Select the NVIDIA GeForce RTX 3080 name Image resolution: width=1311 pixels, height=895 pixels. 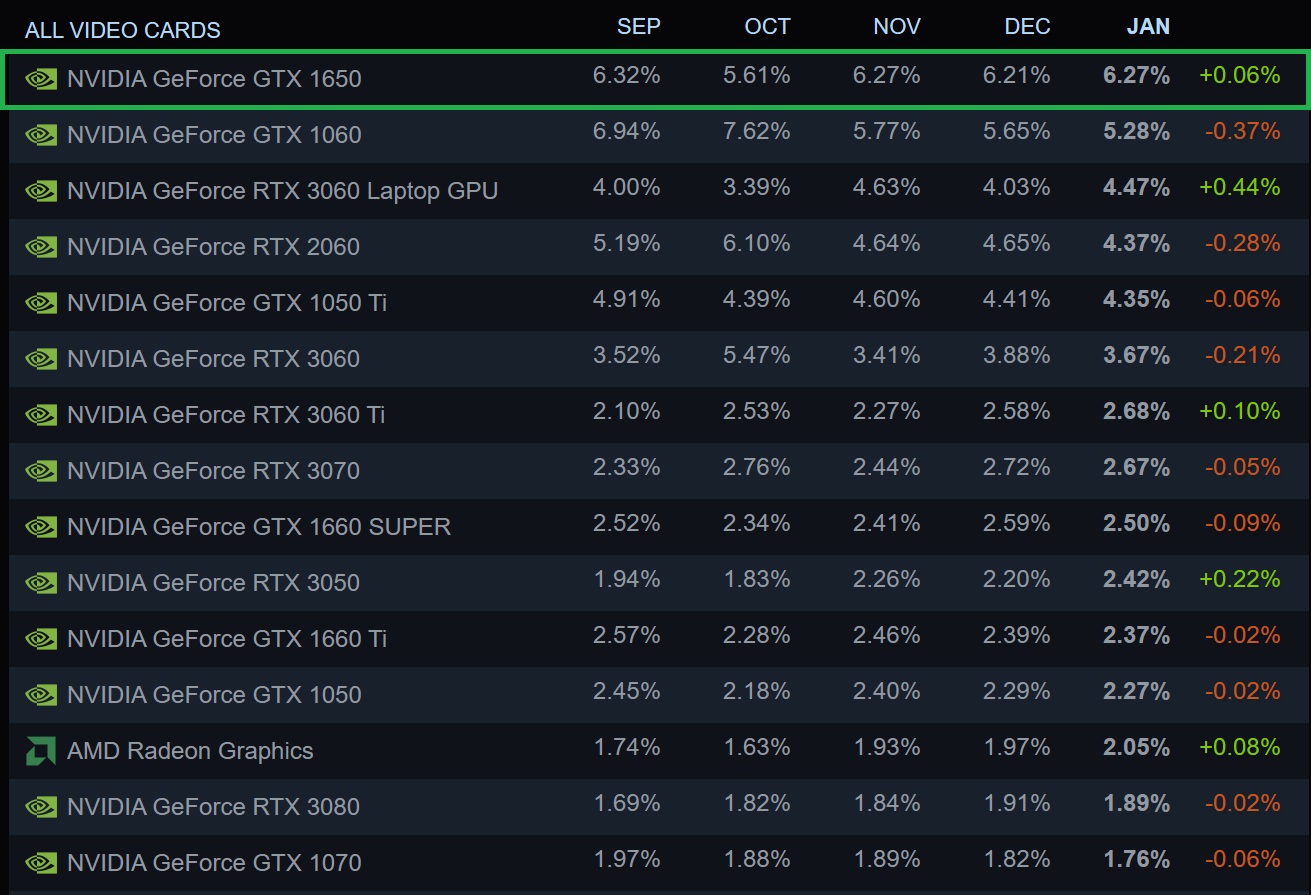213,807
